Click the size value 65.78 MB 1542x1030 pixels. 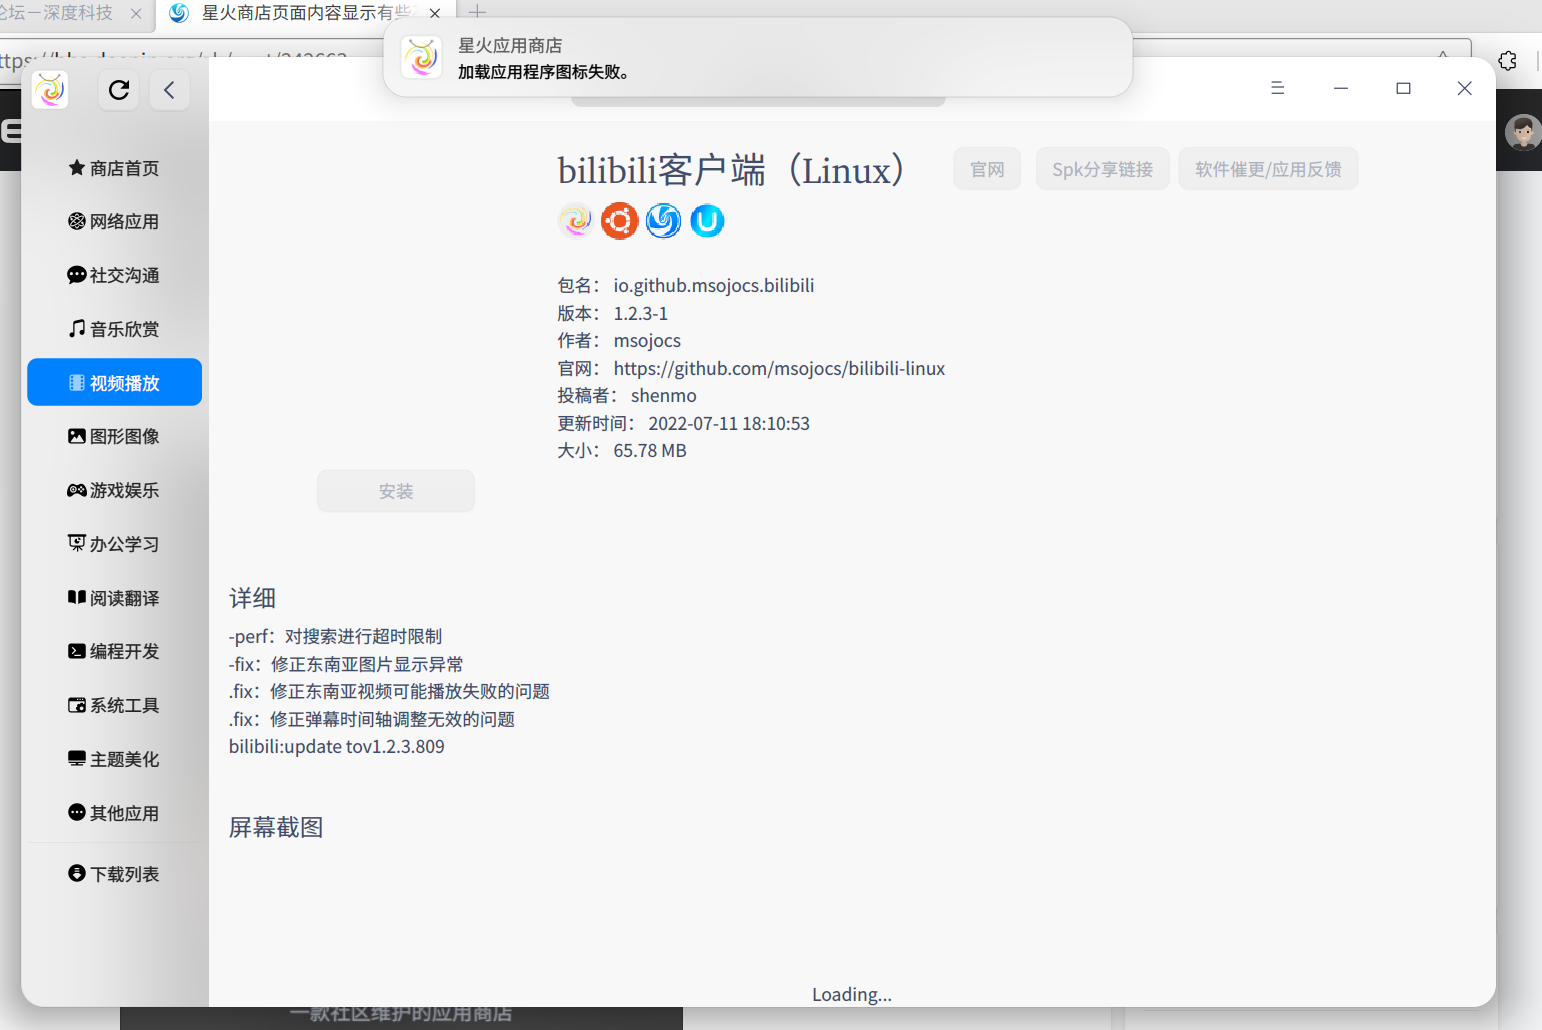click(650, 451)
